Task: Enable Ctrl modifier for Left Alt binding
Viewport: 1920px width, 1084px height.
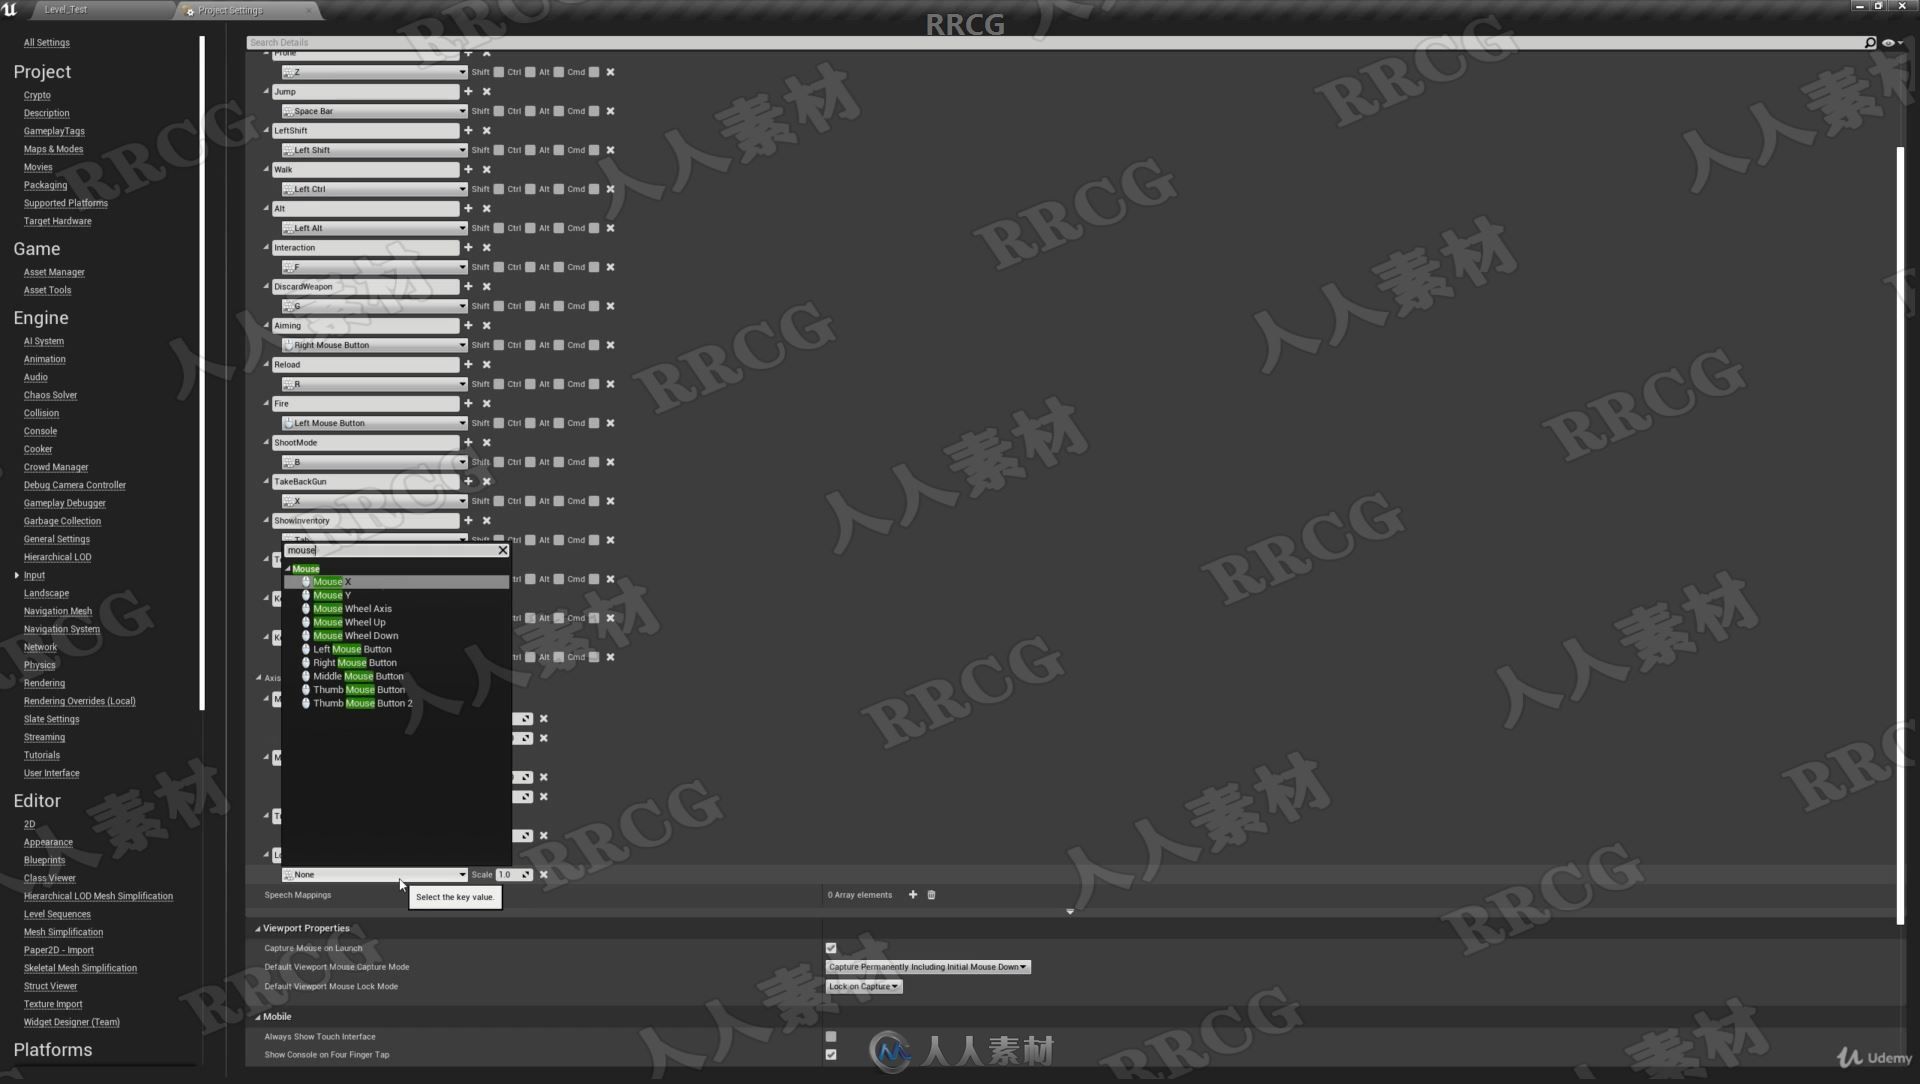Action: [x=530, y=228]
